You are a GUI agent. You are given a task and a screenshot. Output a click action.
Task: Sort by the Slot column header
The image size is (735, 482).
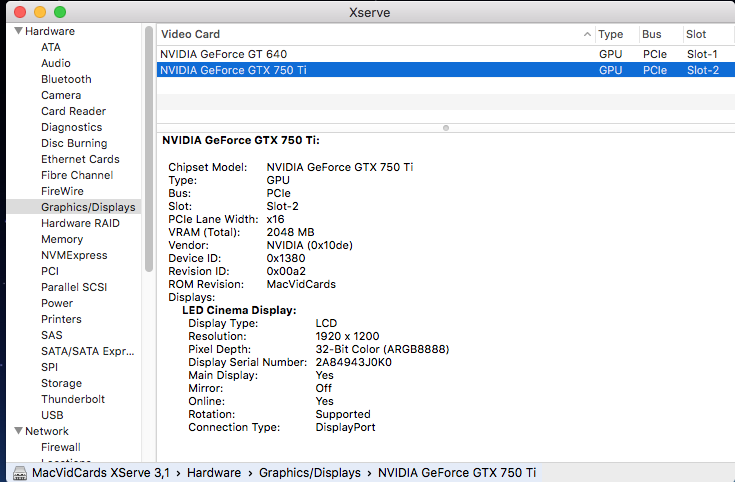(696, 34)
